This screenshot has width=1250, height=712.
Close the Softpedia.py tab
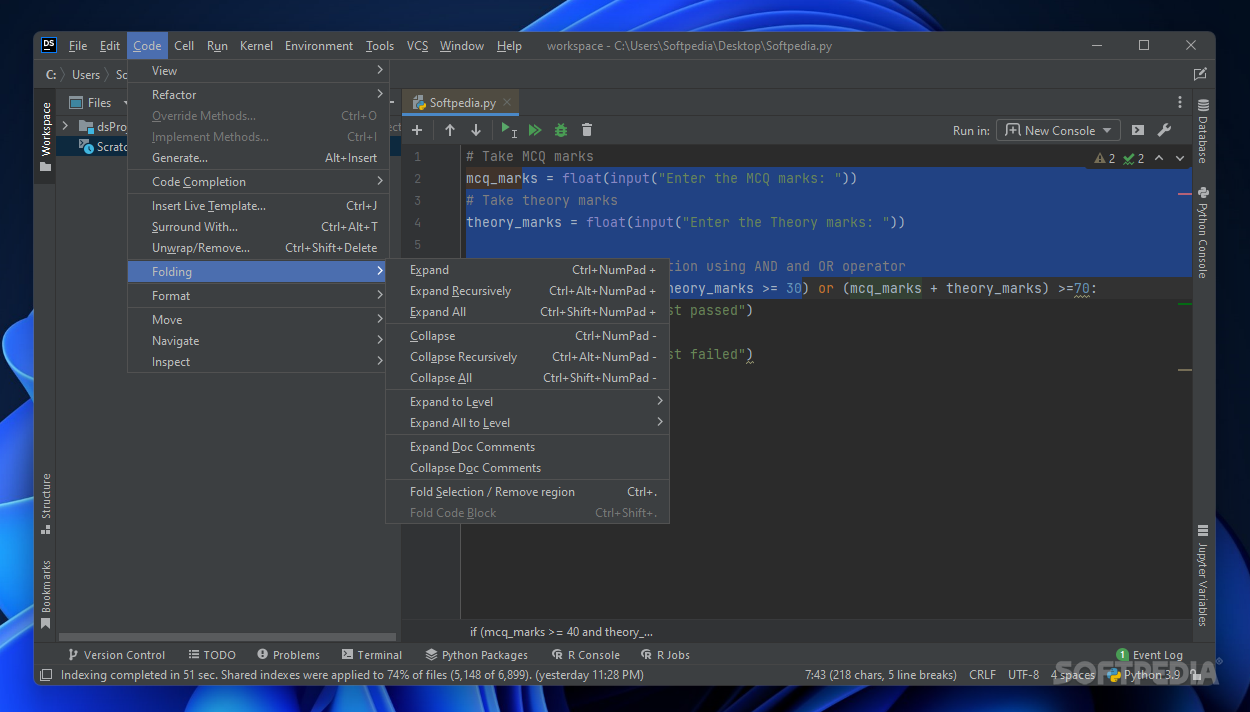(507, 102)
